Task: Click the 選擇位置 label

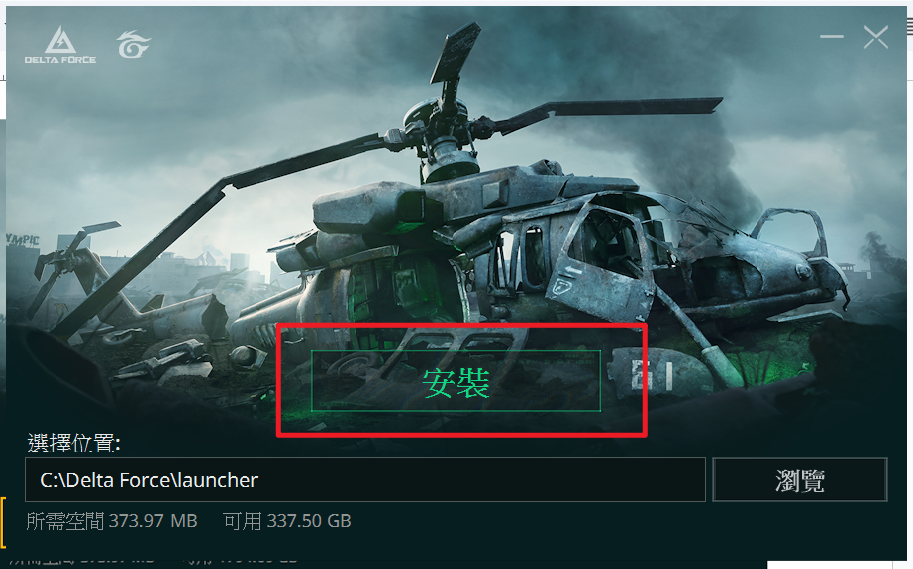Action: tap(74, 443)
